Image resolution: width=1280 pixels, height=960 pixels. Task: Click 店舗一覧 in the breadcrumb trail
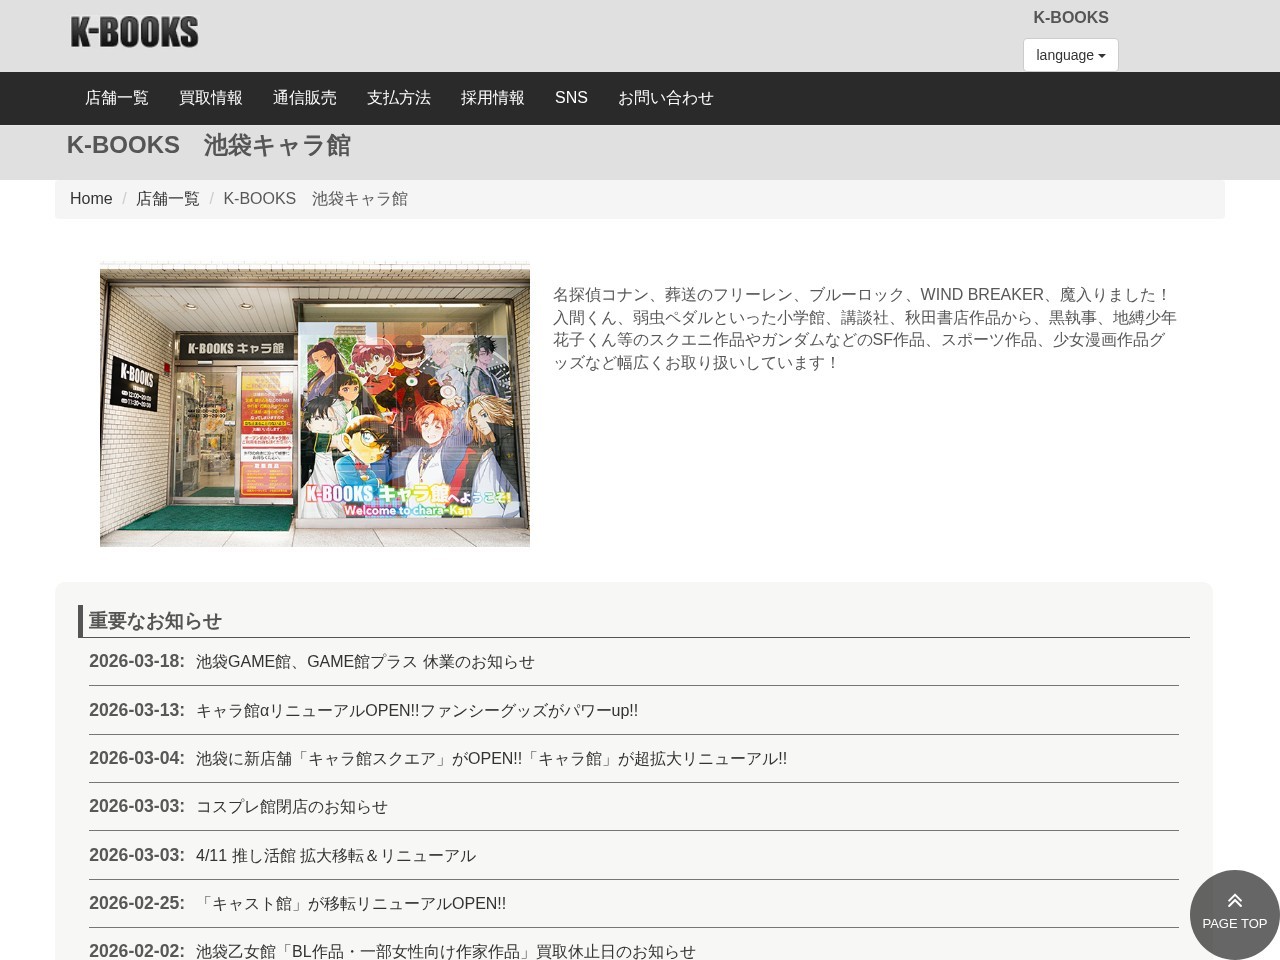click(167, 198)
